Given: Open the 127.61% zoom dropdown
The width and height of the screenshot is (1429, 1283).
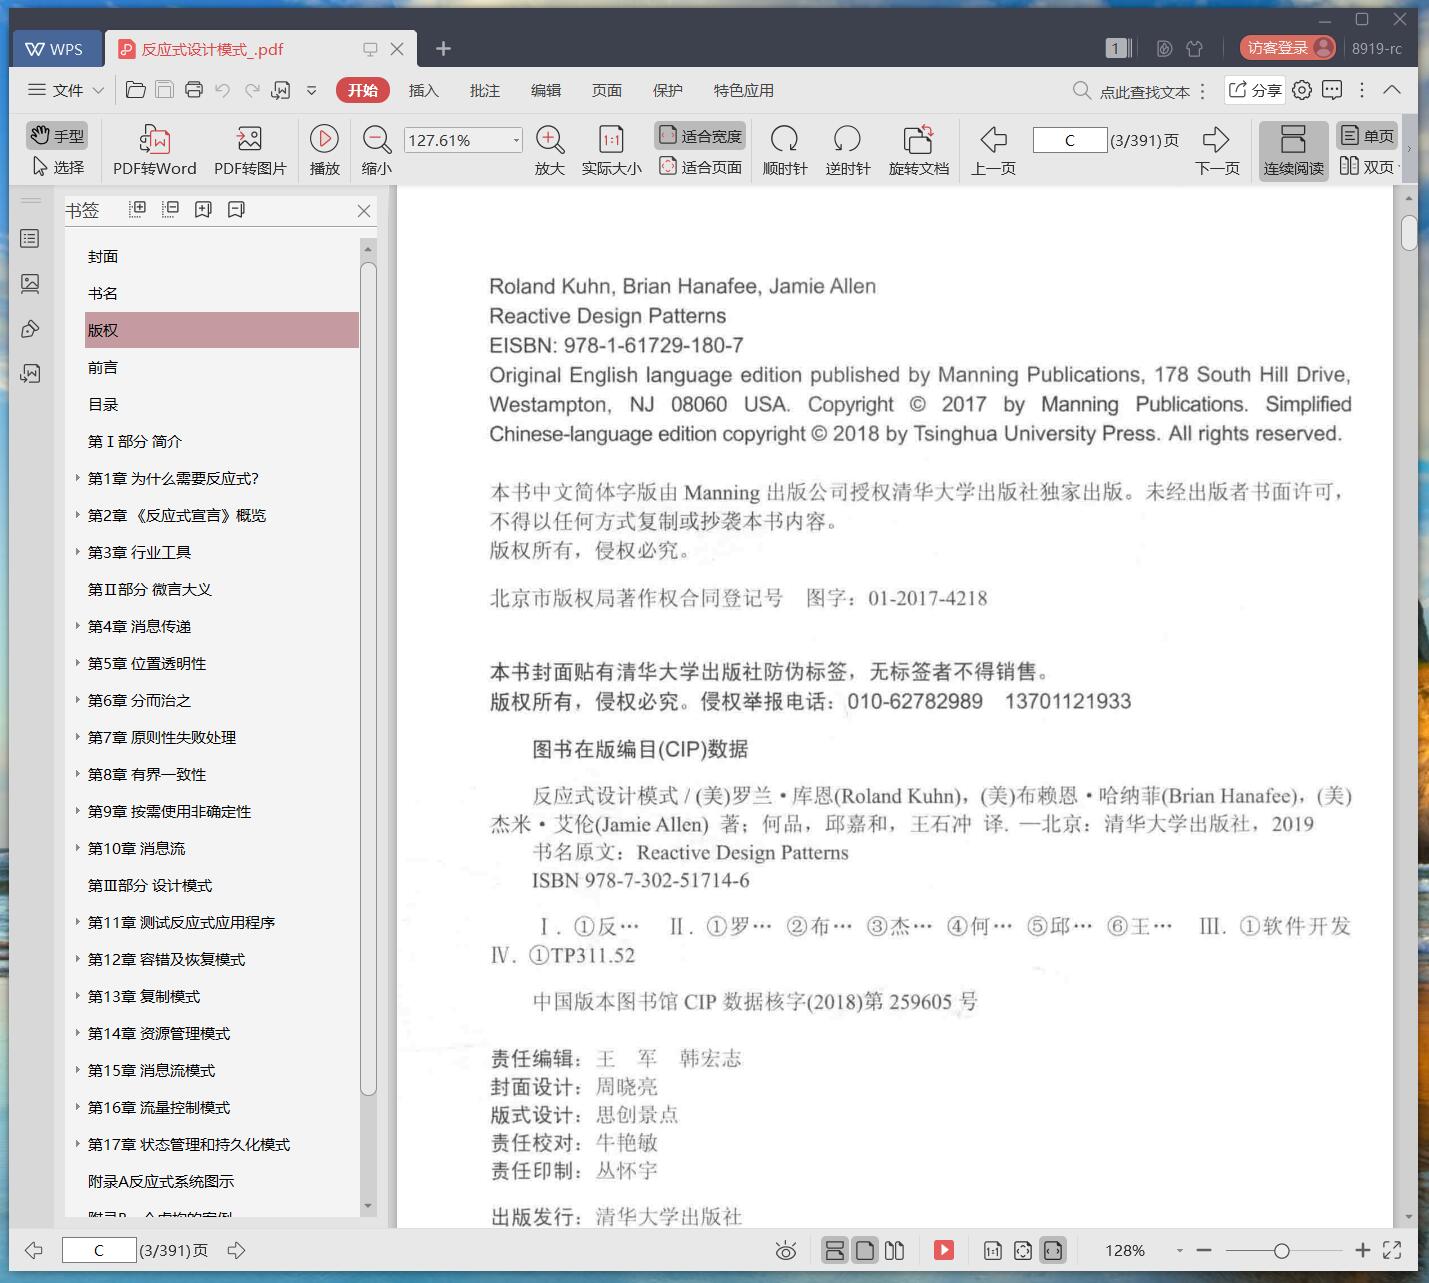Looking at the screenshot, I should pyautogui.click(x=516, y=140).
